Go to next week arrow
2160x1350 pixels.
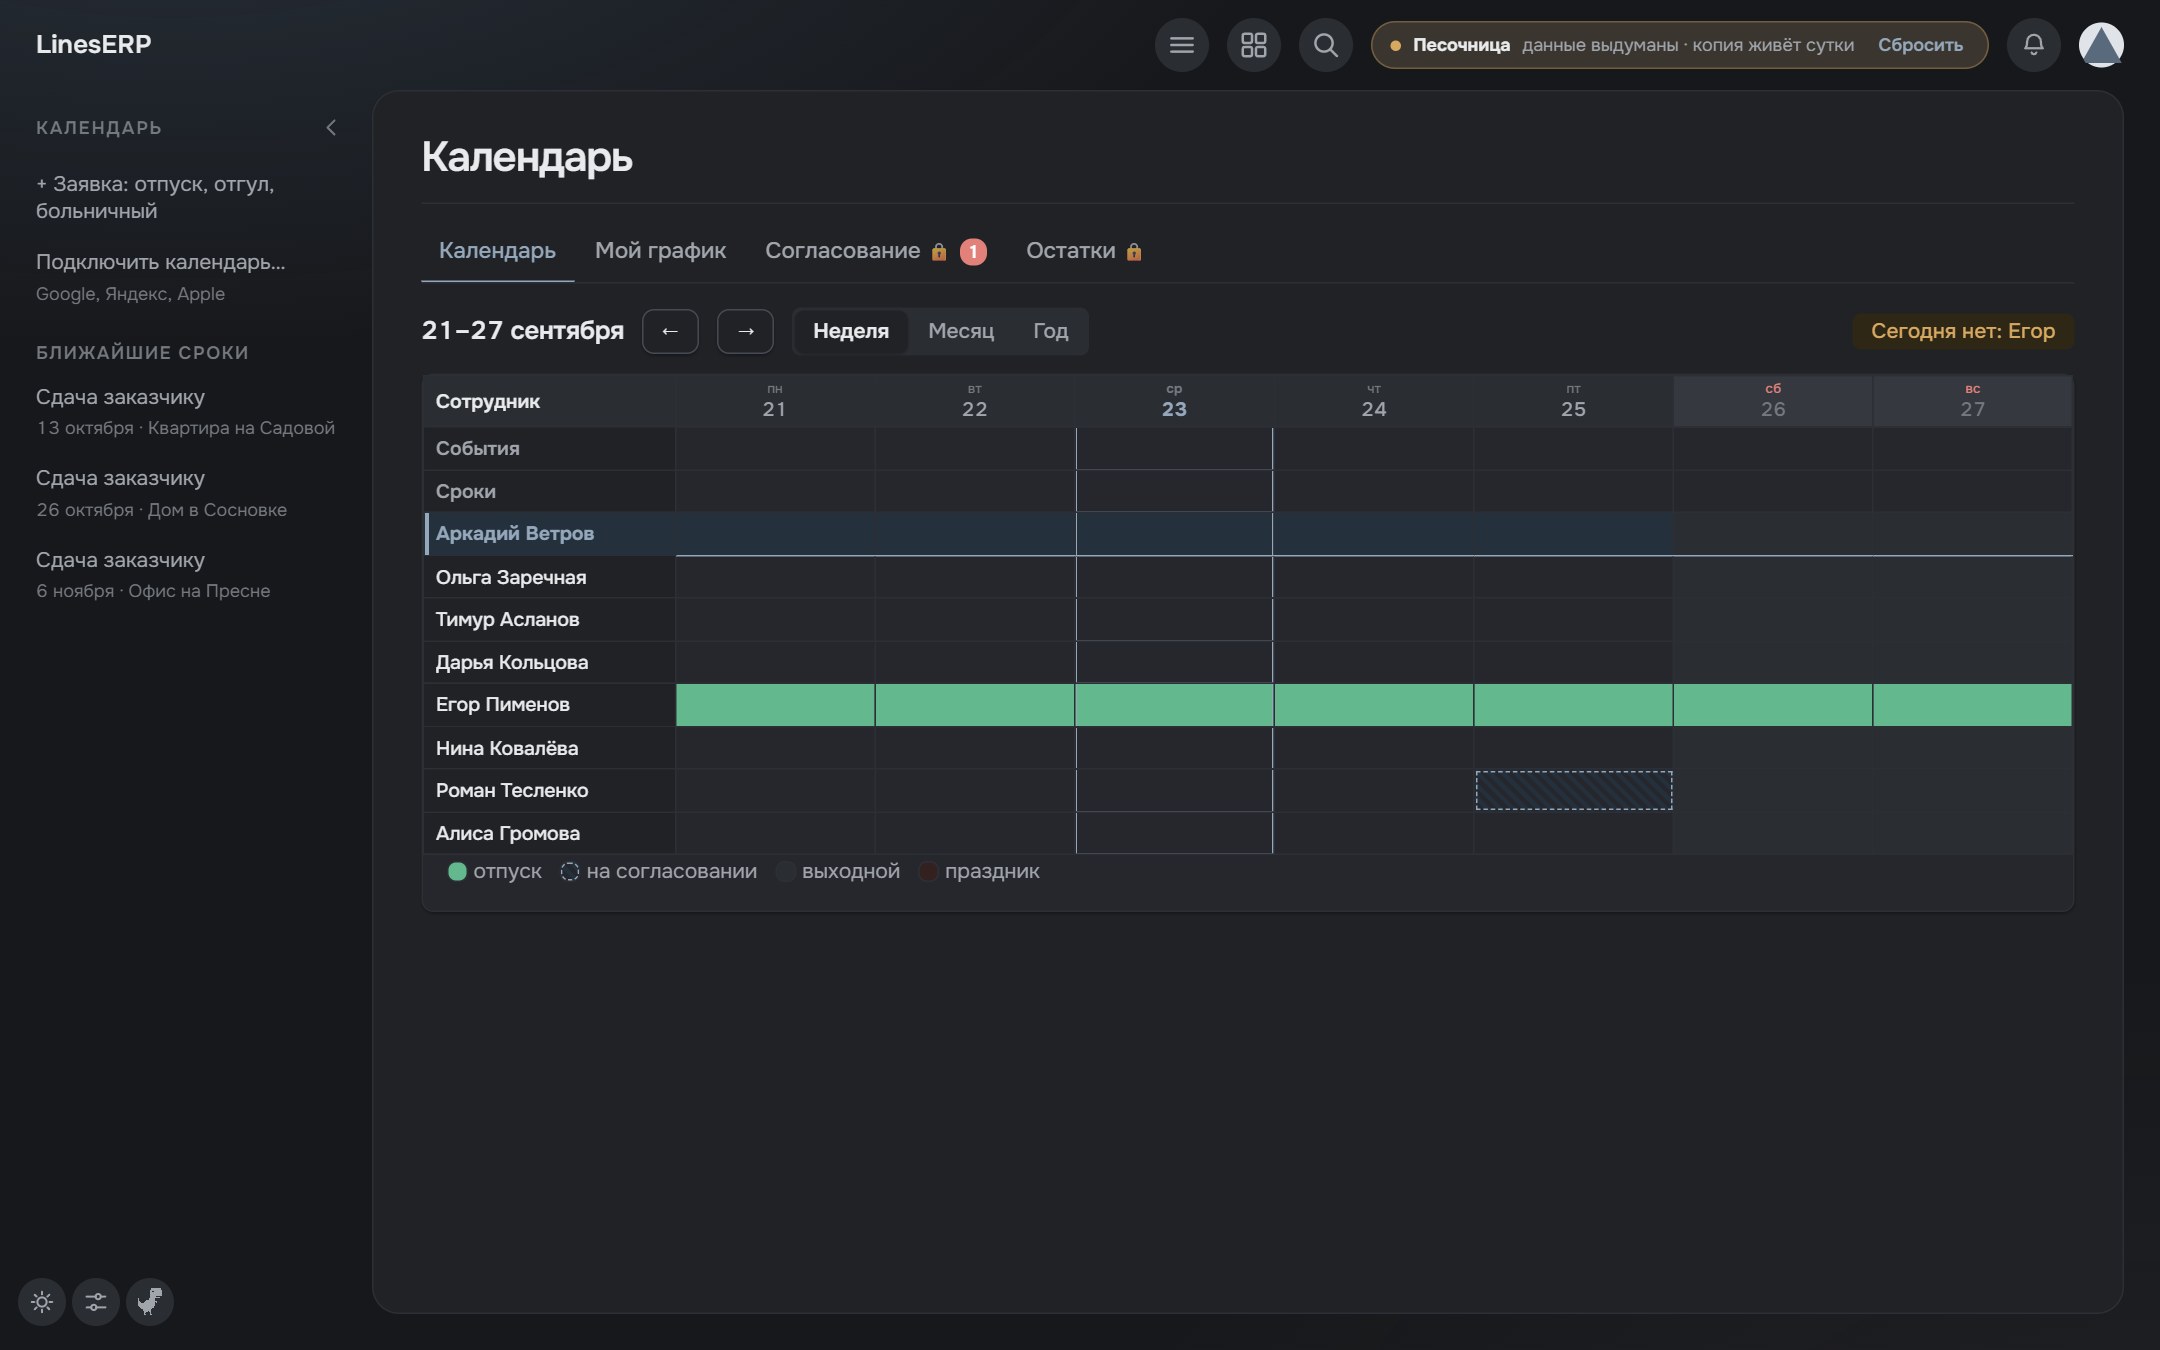(x=745, y=331)
